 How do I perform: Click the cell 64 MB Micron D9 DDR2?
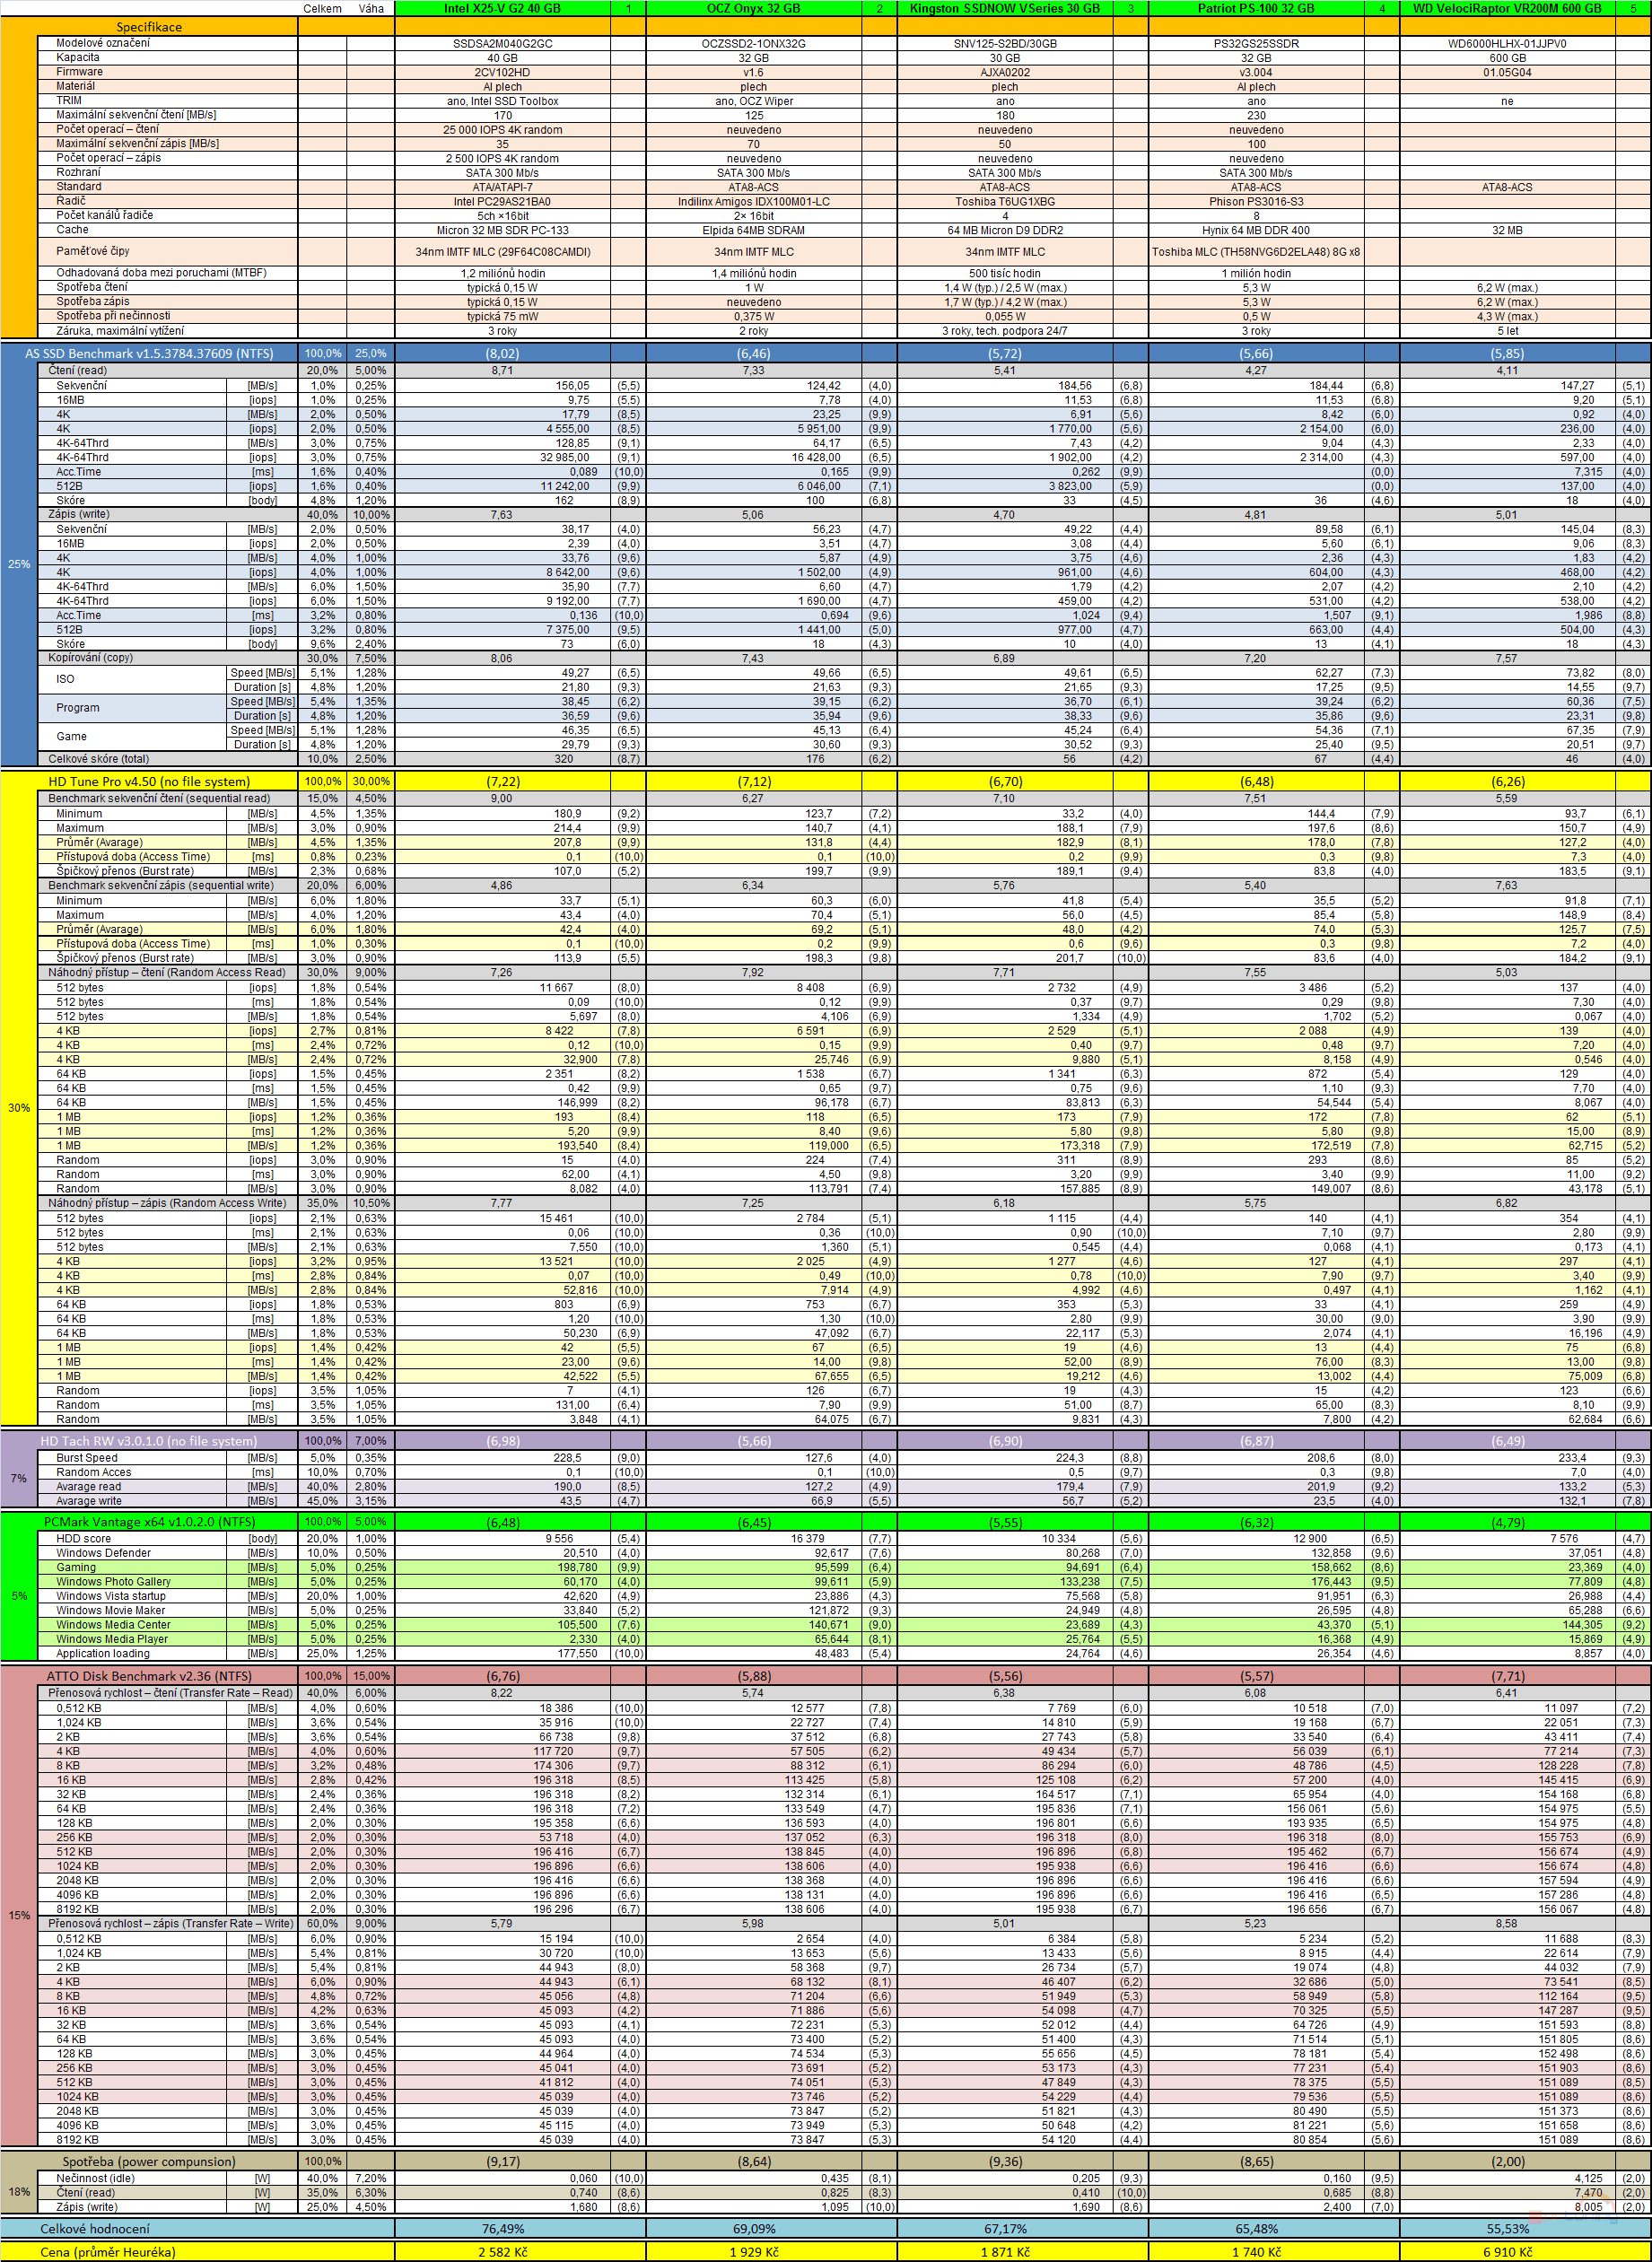click(1004, 230)
